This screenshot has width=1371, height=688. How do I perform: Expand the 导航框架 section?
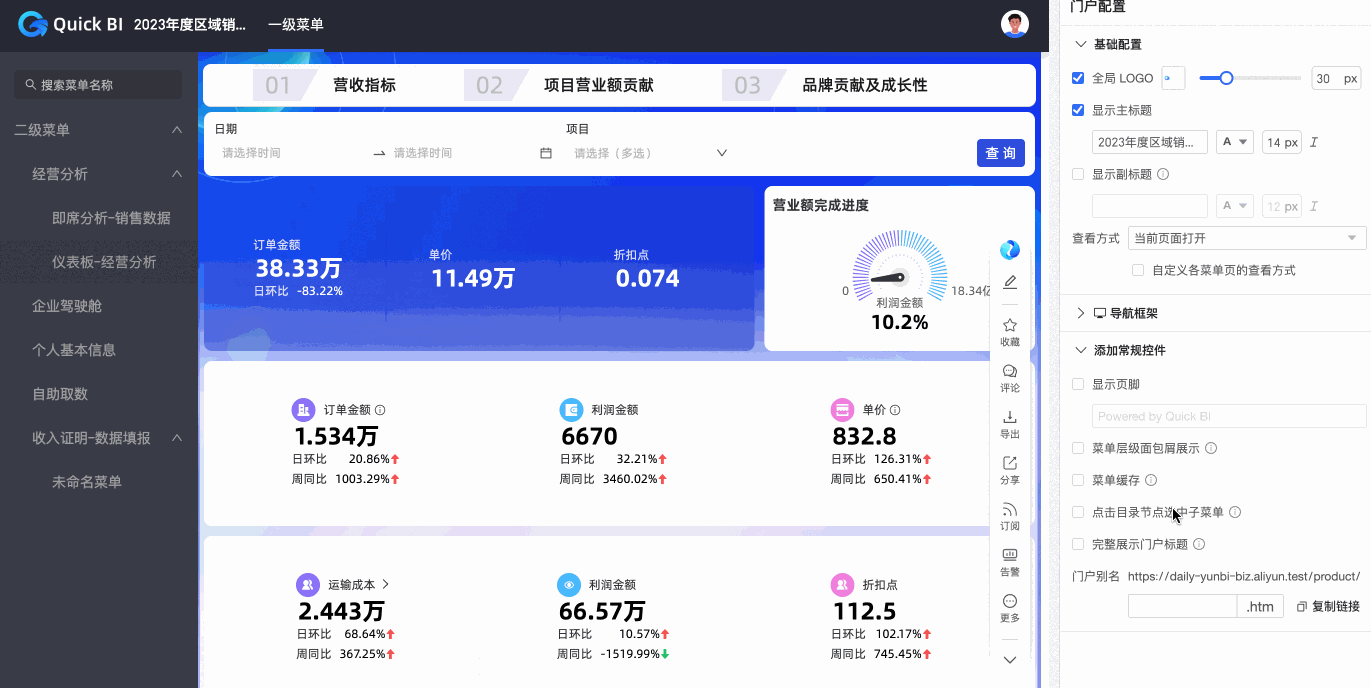(1080, 313)
